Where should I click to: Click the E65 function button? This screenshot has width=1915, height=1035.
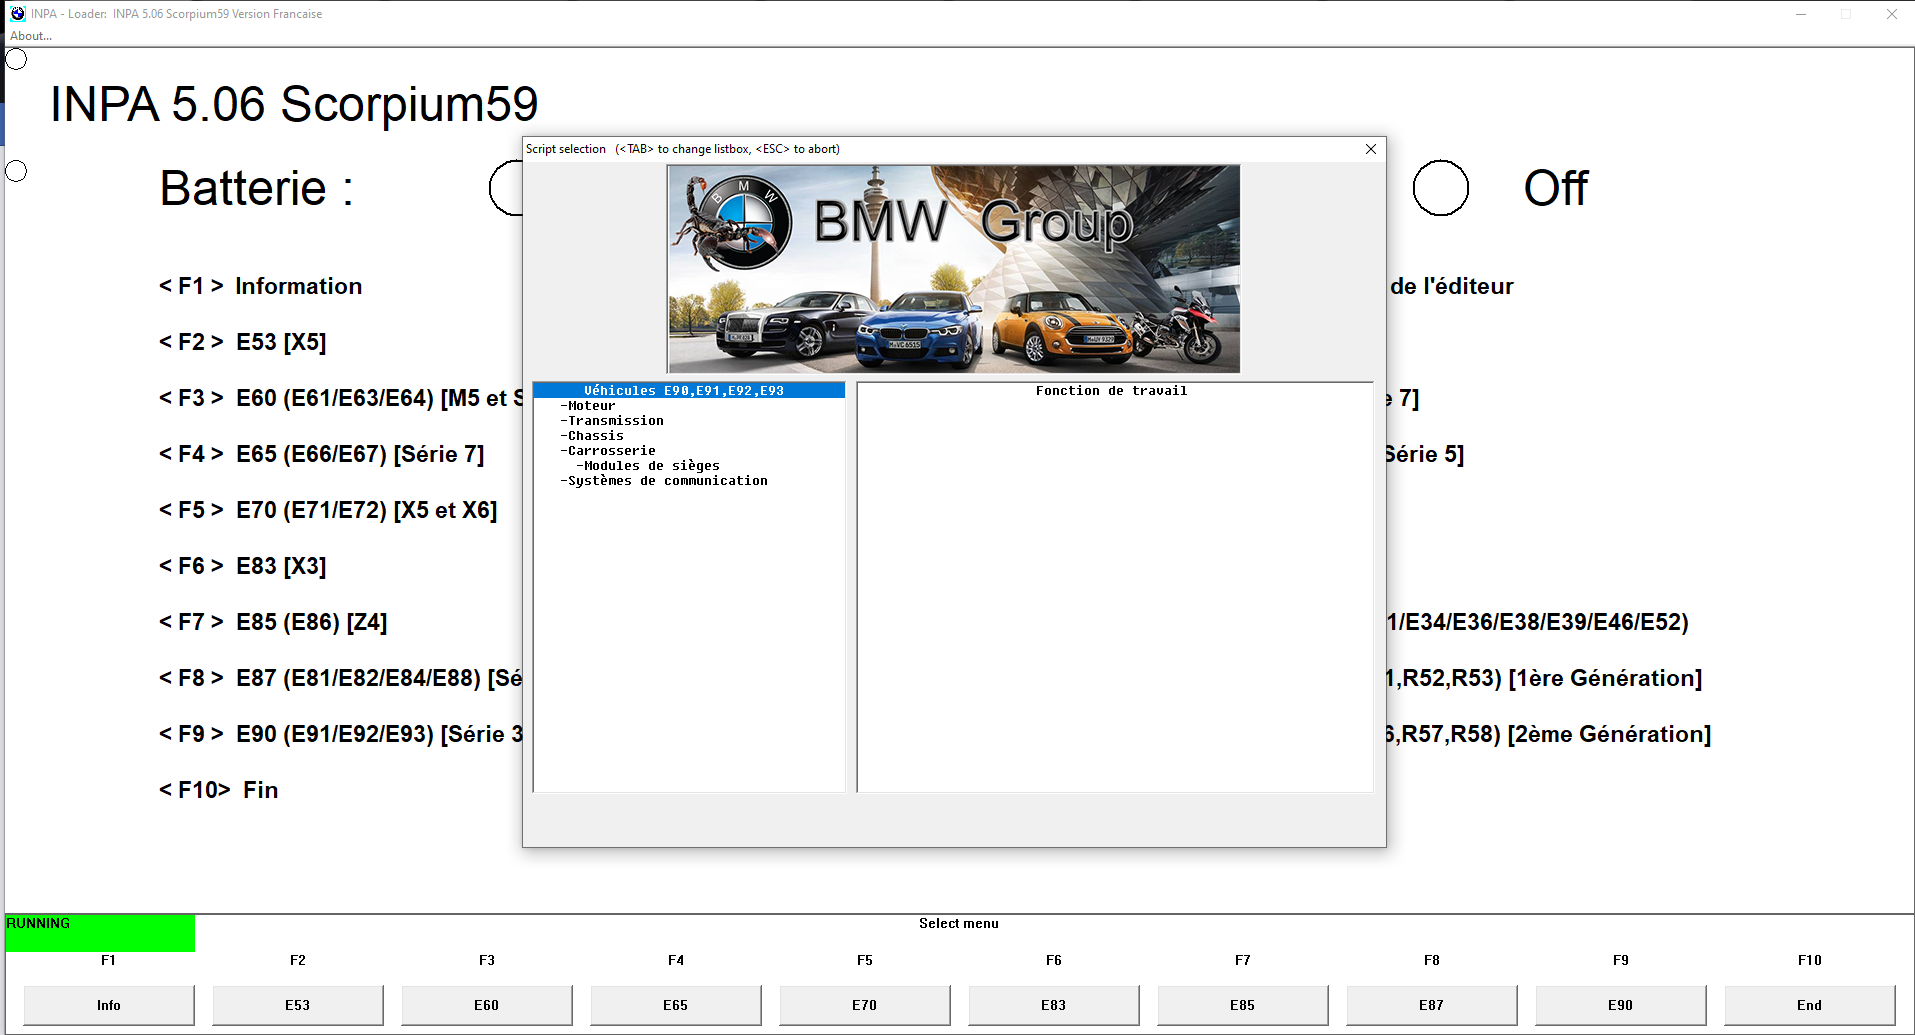coord(676,1005)
